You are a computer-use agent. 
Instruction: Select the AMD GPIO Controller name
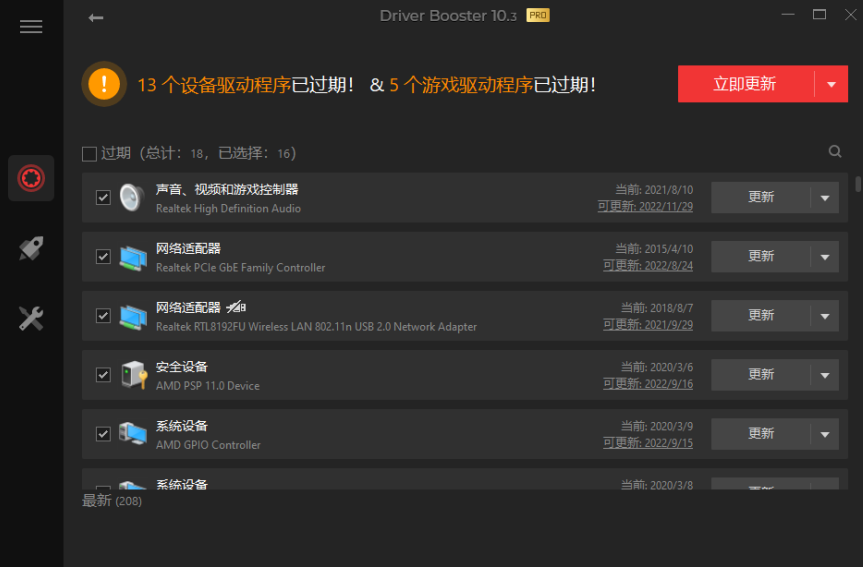(208, 445)
